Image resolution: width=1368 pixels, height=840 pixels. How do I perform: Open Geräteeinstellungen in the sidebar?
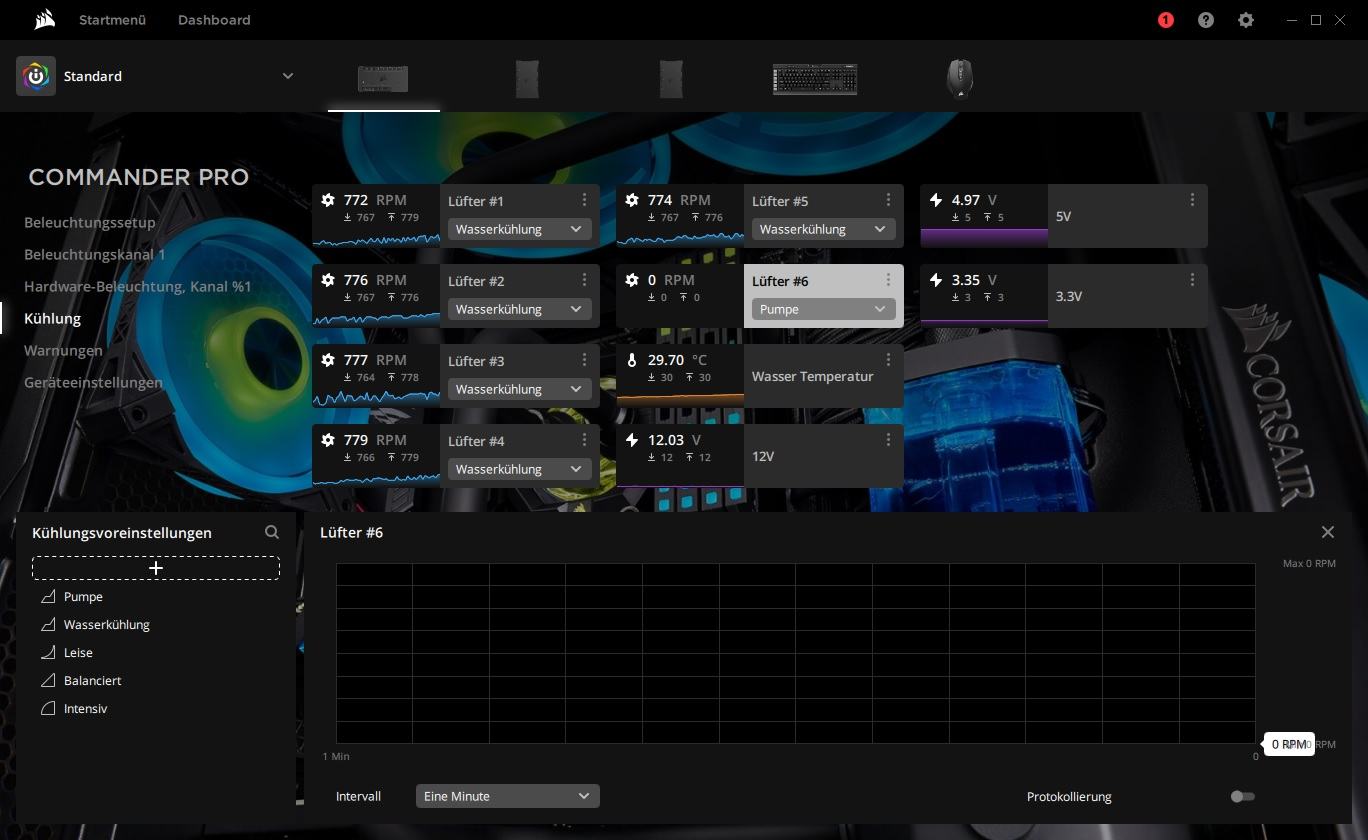[93, 382]
